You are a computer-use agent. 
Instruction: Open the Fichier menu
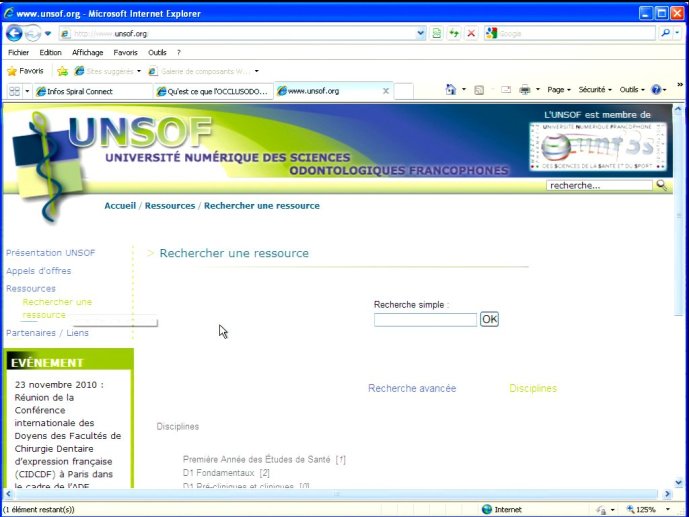click(18, 53)
